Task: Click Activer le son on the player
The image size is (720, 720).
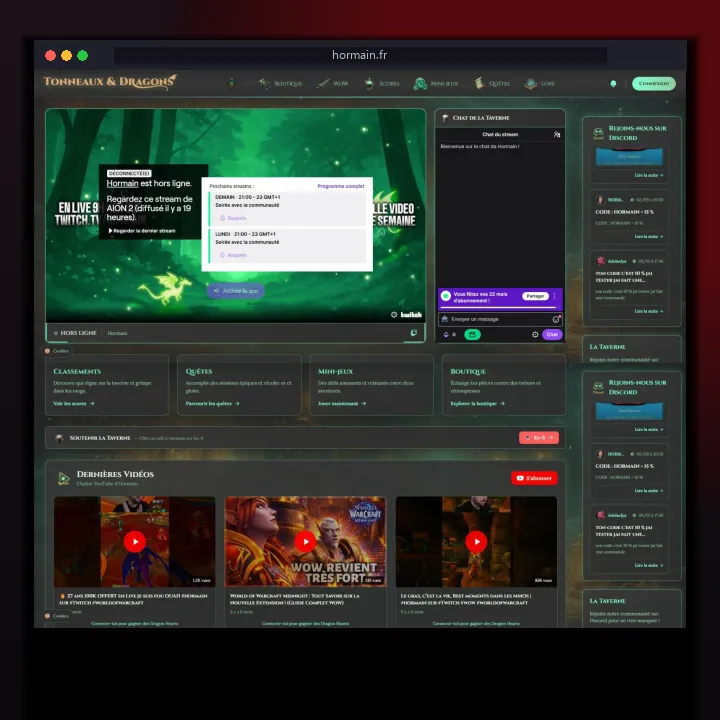Action: point(236,291)
